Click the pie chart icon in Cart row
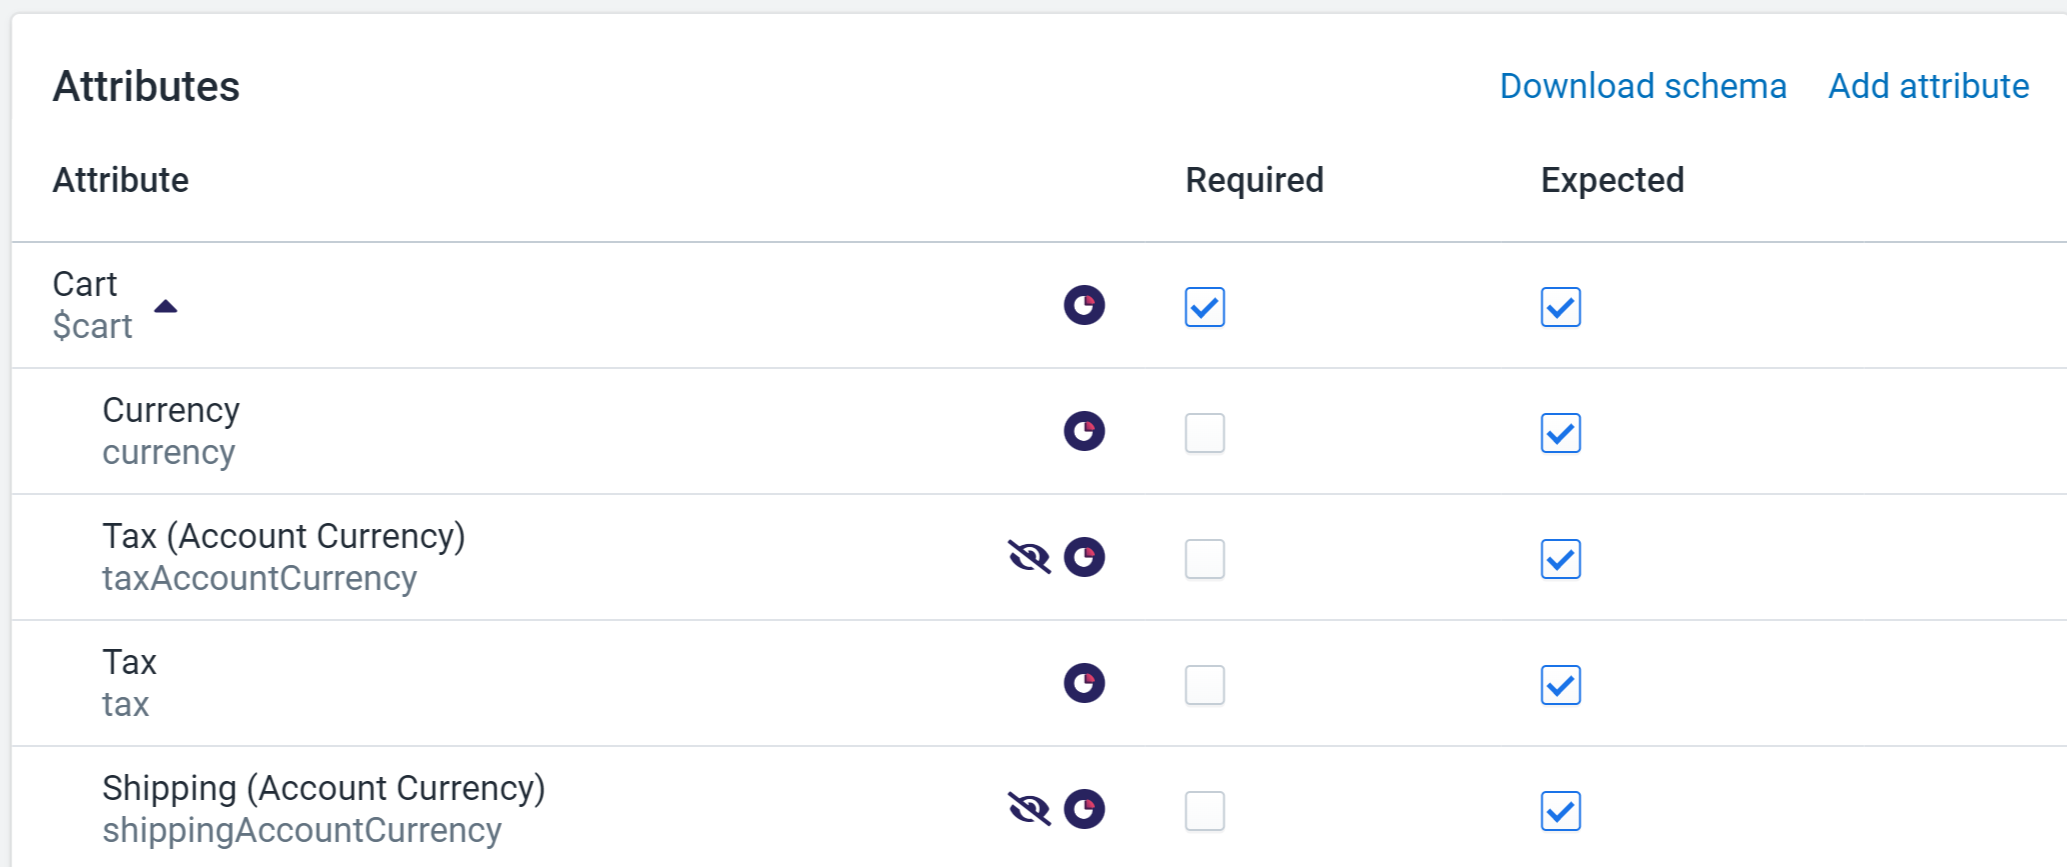The height and width of the screenshot is (867, 2067). coord(1084,306)
